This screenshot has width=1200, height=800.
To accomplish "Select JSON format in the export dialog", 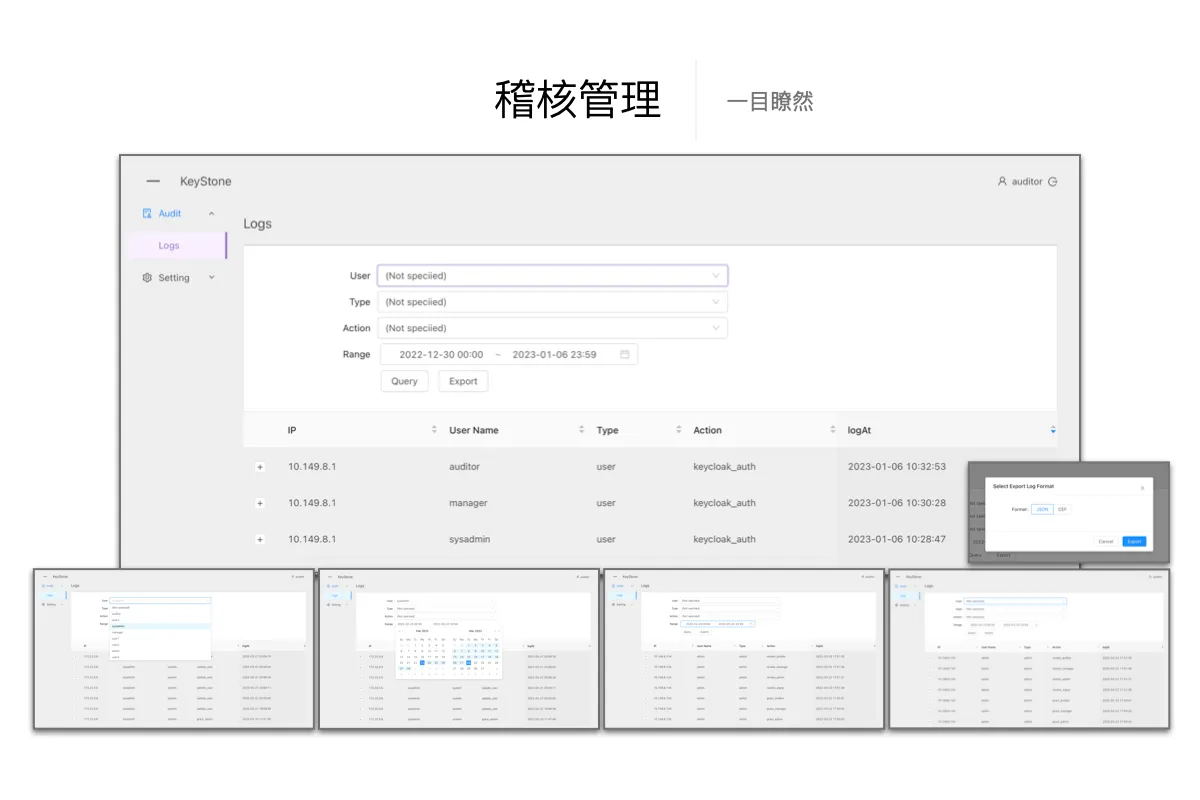I will click(1042, 509).
